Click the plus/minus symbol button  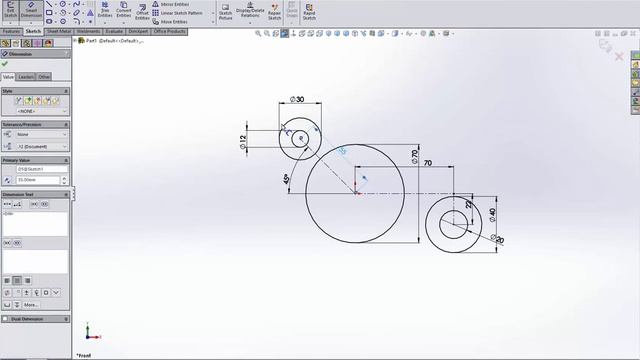[x=27, y=293]
